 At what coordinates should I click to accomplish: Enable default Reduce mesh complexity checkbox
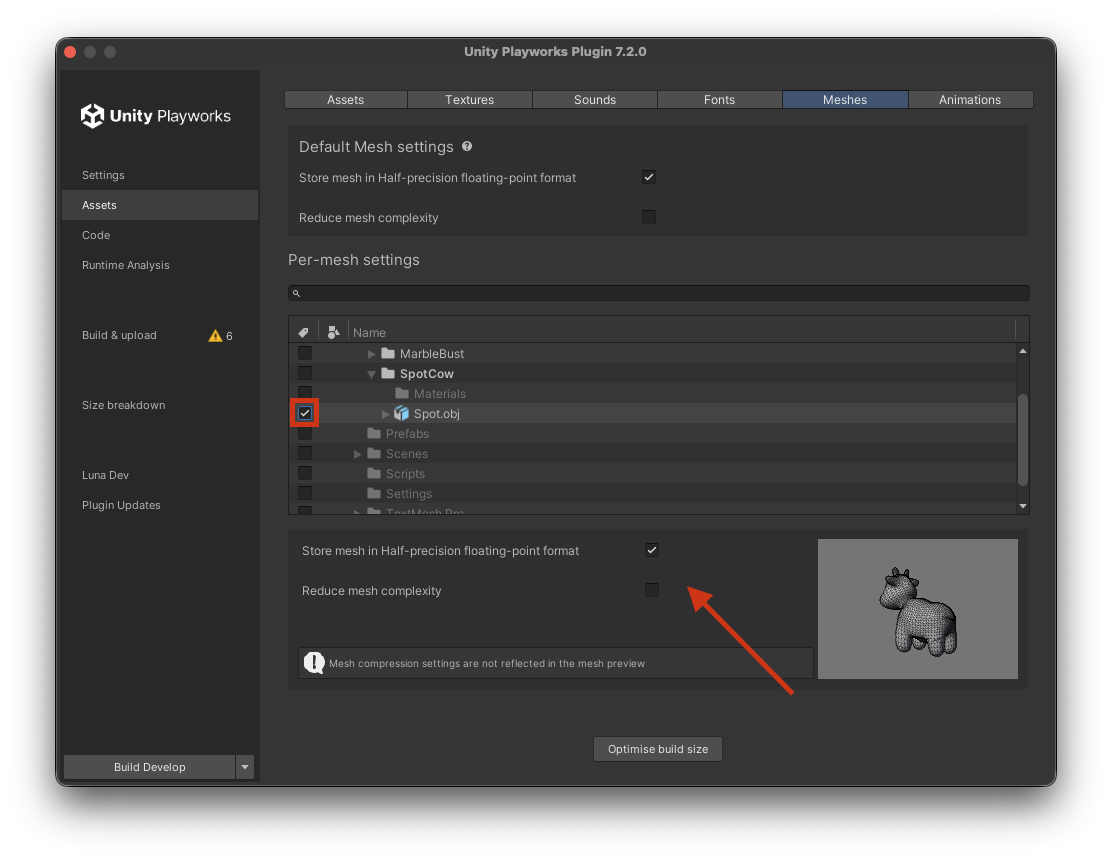click(649, 217)
